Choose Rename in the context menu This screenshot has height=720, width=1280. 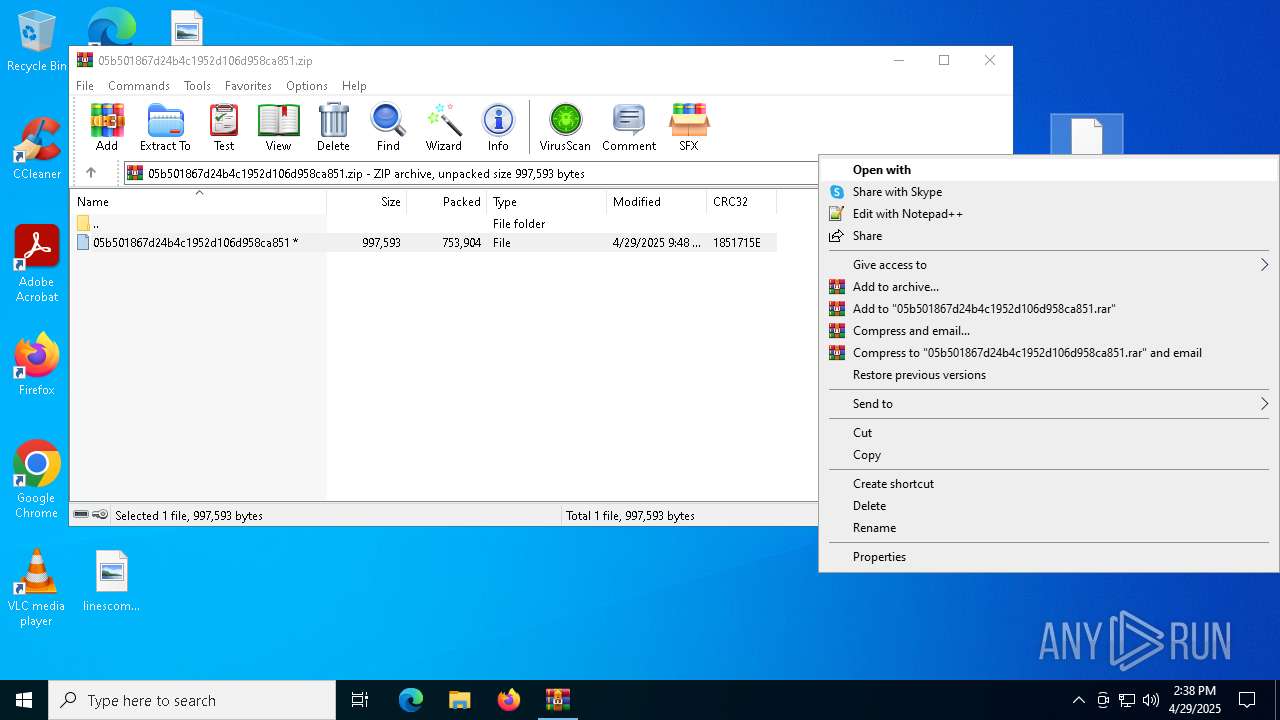pos(1050,528)
